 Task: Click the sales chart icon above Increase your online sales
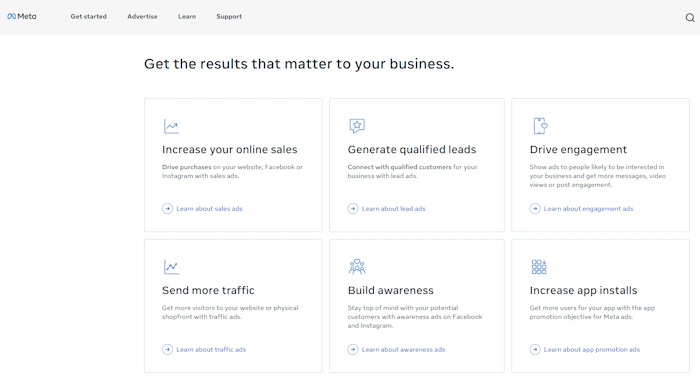pos(171,126)
